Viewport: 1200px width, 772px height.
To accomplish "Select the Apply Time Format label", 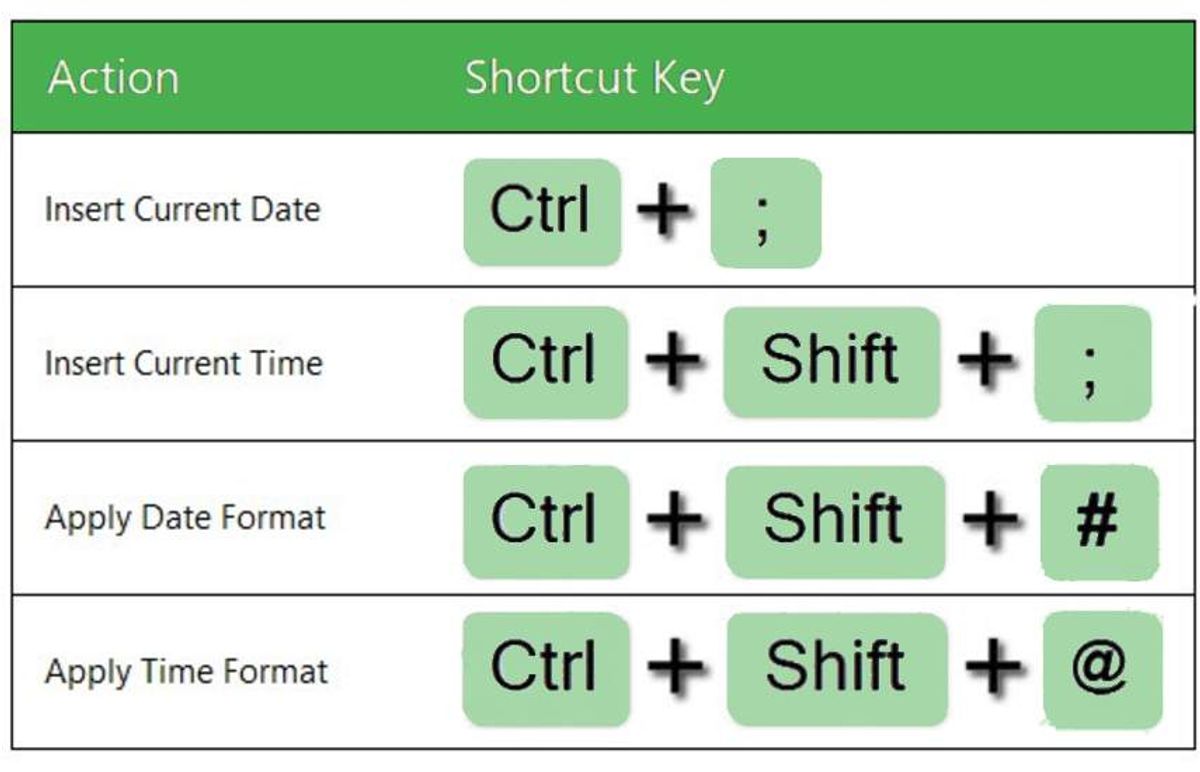I will point(186,670).
